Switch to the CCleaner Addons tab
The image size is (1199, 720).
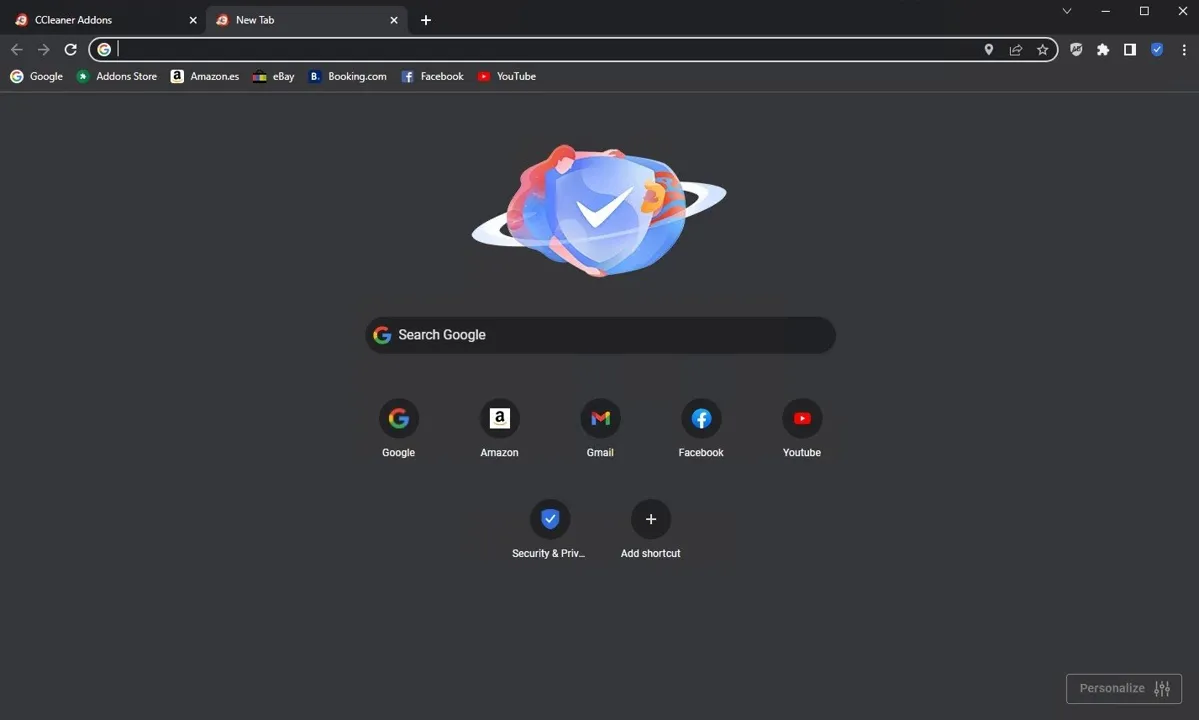(103, 21)
